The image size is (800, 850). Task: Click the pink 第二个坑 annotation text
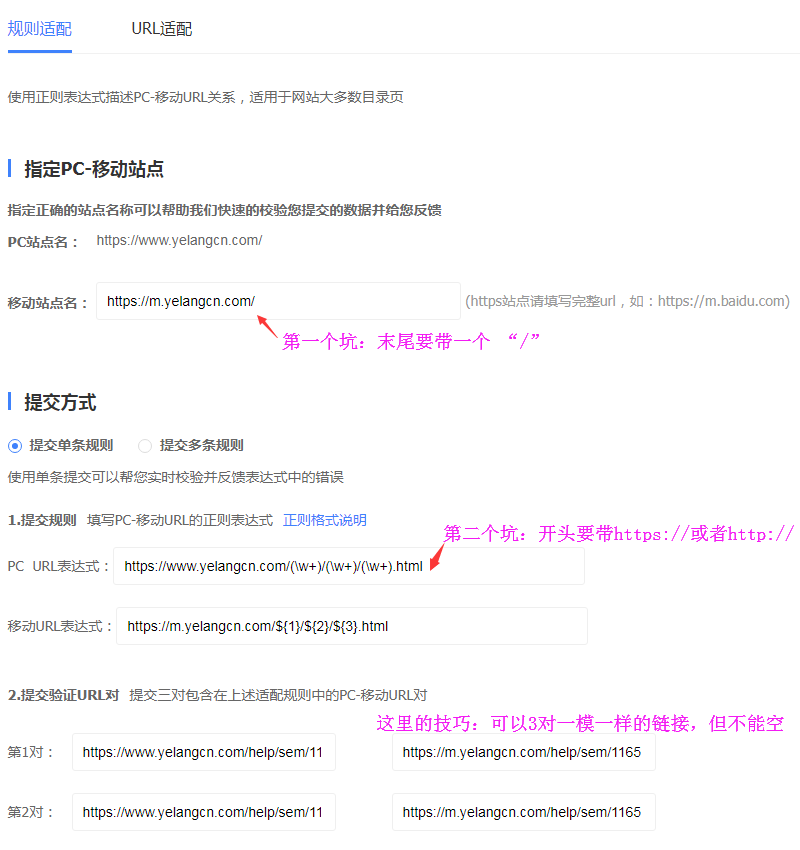point(618,534)
